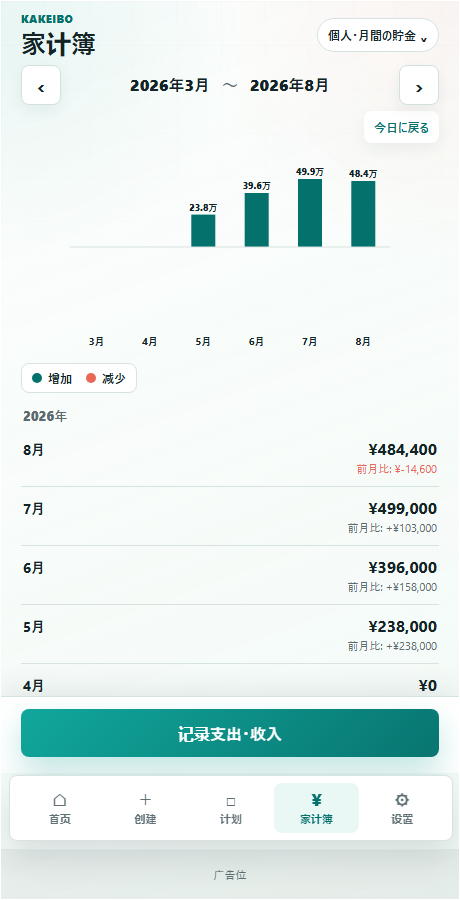The width and height of the screenshot is (460, 900).
Task: Click the red 减少 legend dot
Action: coord(91,378)
